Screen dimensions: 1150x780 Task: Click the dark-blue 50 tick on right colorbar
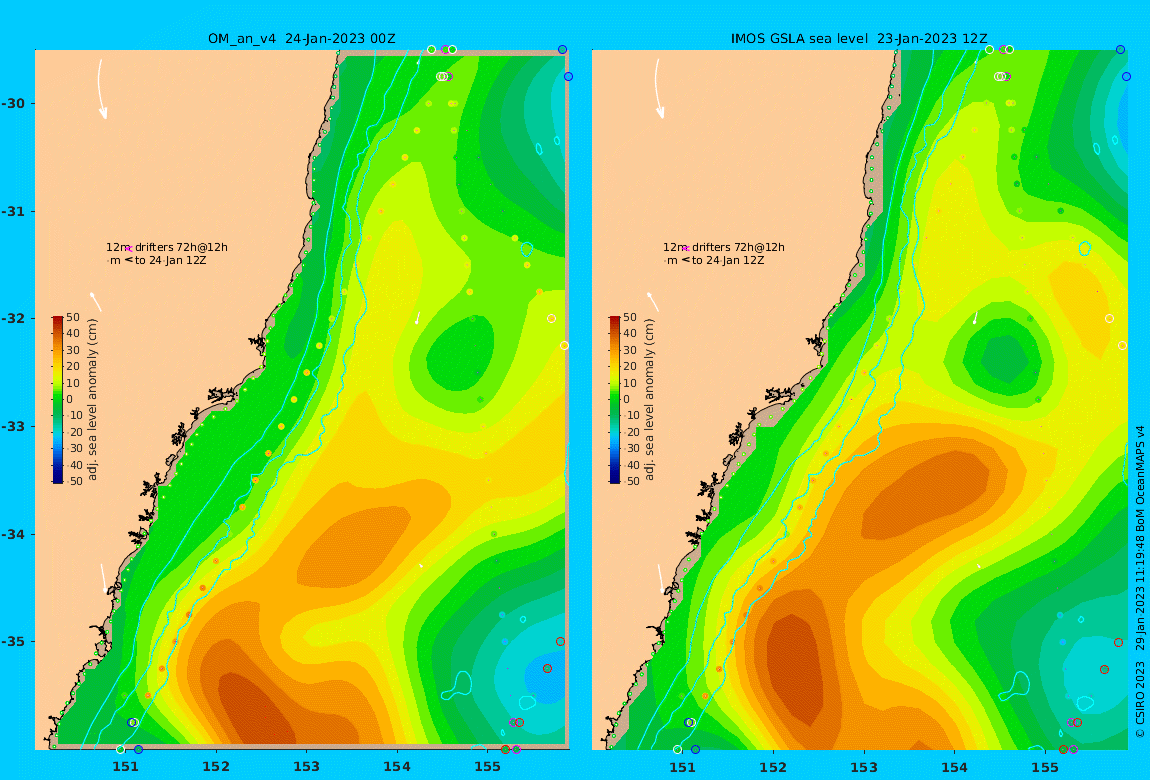[x=630, y=481]
